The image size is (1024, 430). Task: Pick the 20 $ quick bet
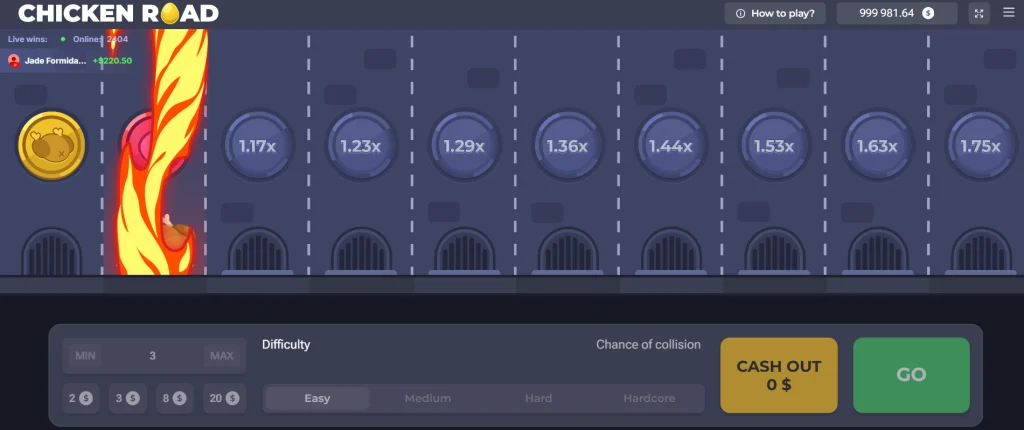point(224,398)
